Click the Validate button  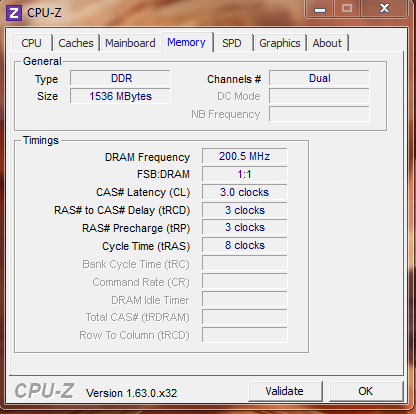tap(285, 391)
